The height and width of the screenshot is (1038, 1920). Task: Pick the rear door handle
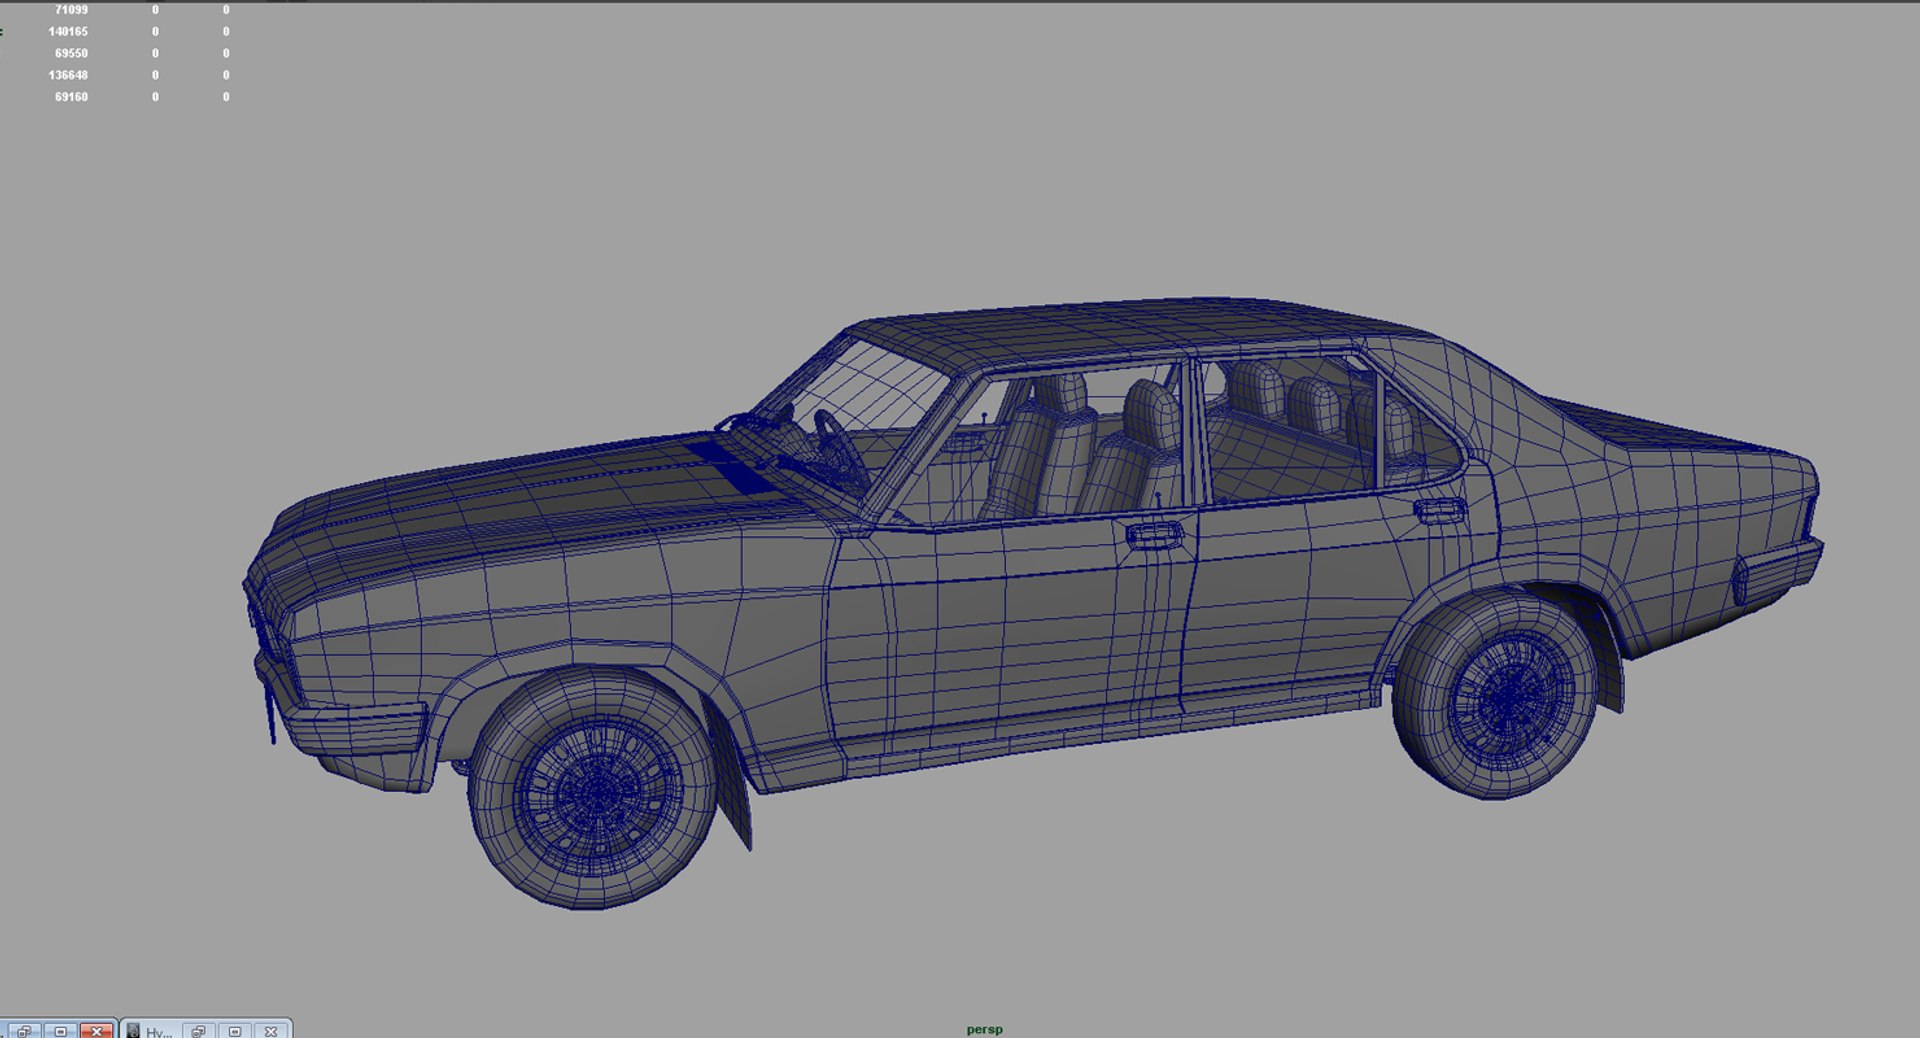(1439, 509)
